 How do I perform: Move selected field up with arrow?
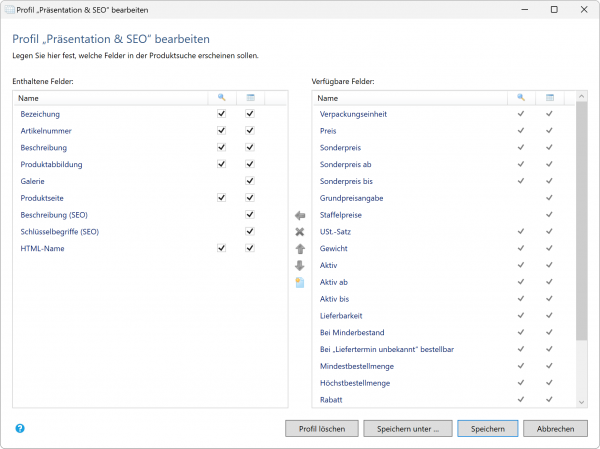point(299,248)
